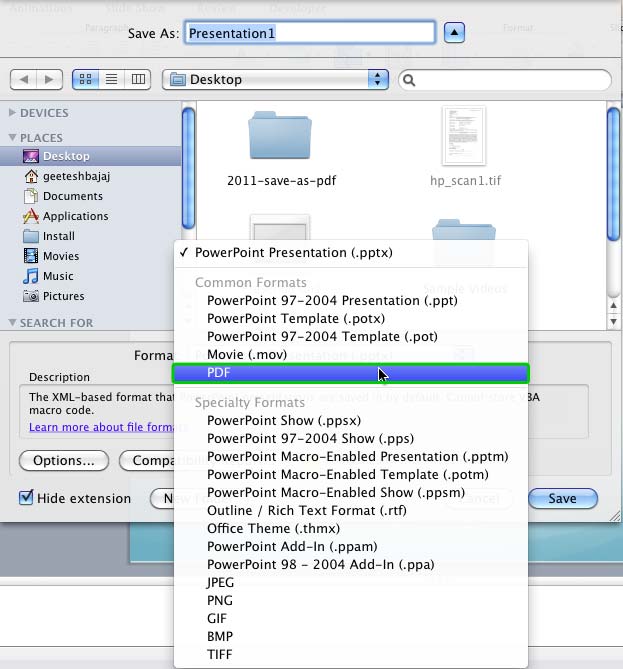Expand the DEVICES section

[x=12, y=113]
